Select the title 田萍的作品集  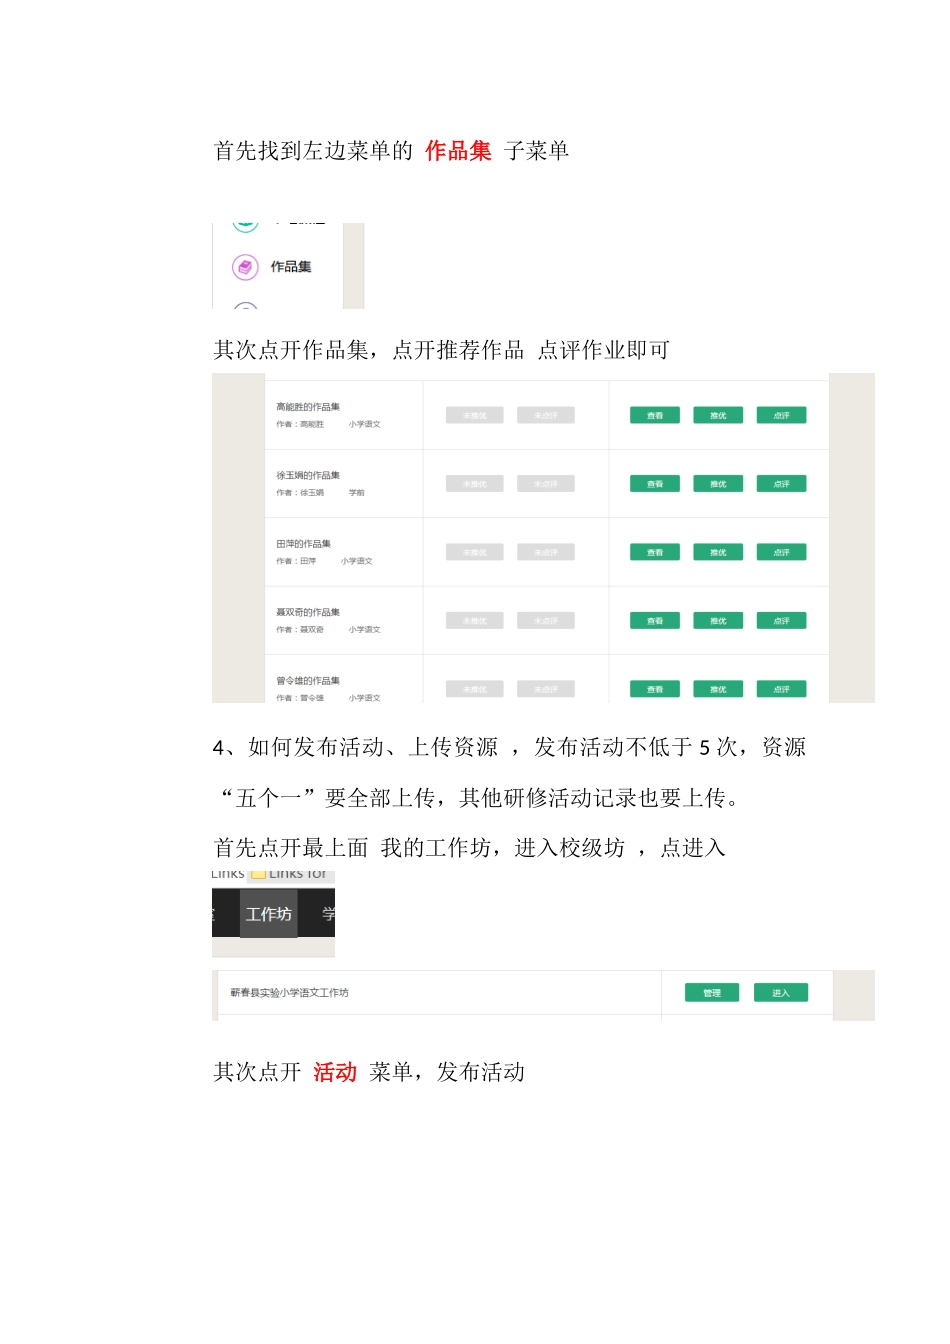(304, 544)
